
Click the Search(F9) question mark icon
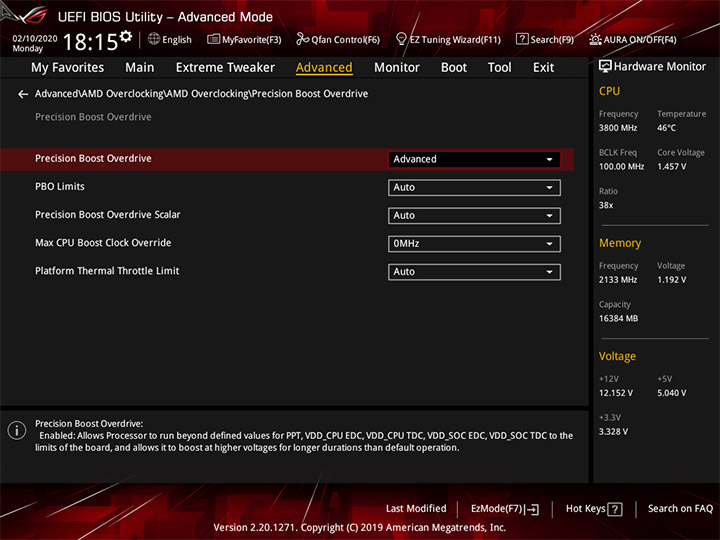tap(522, 39)
